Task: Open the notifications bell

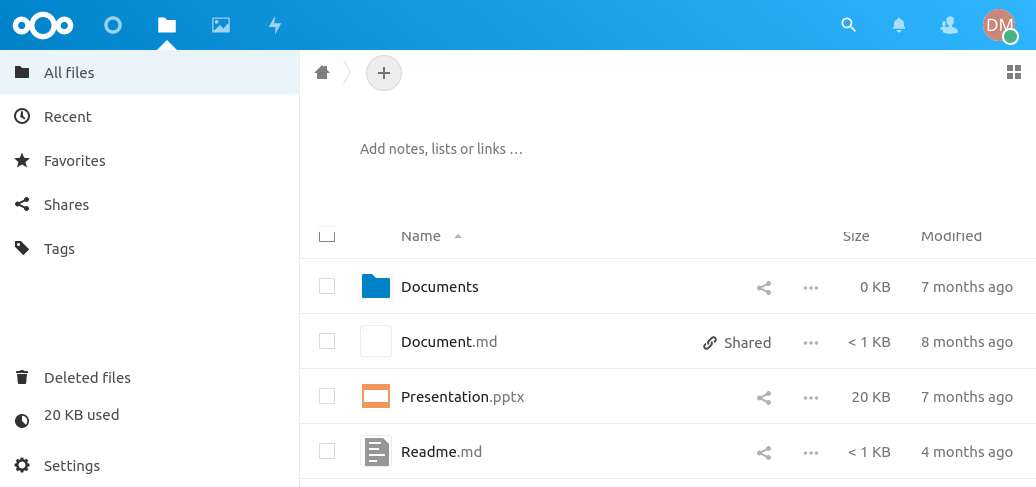Action: coord(899,25)
